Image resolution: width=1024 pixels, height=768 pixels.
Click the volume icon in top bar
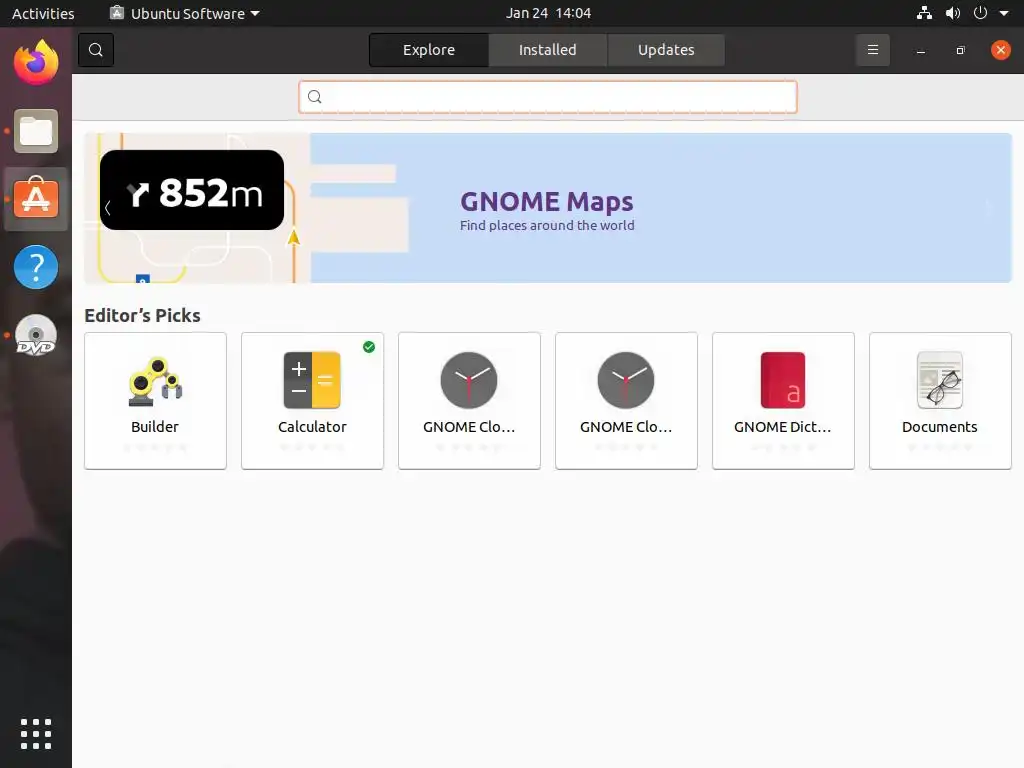click(x=953, y=13)
